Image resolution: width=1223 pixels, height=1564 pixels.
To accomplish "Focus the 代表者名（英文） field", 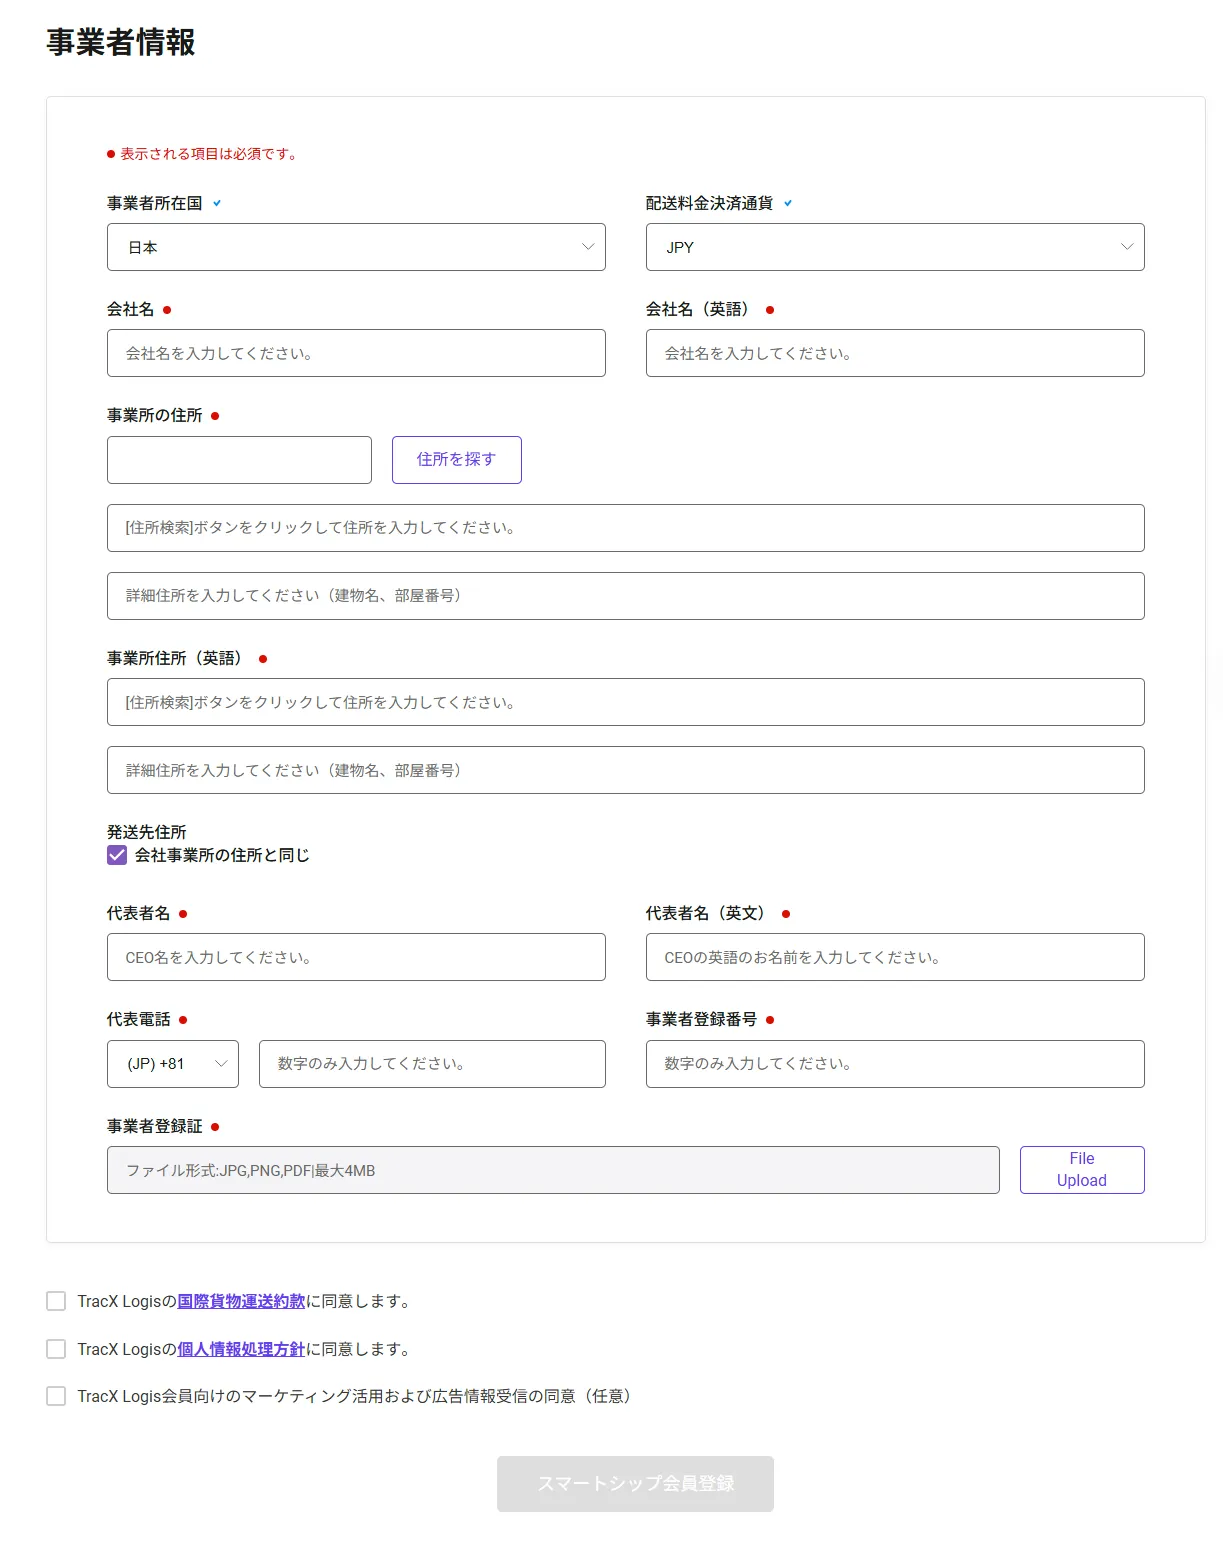I will [895, 957].
